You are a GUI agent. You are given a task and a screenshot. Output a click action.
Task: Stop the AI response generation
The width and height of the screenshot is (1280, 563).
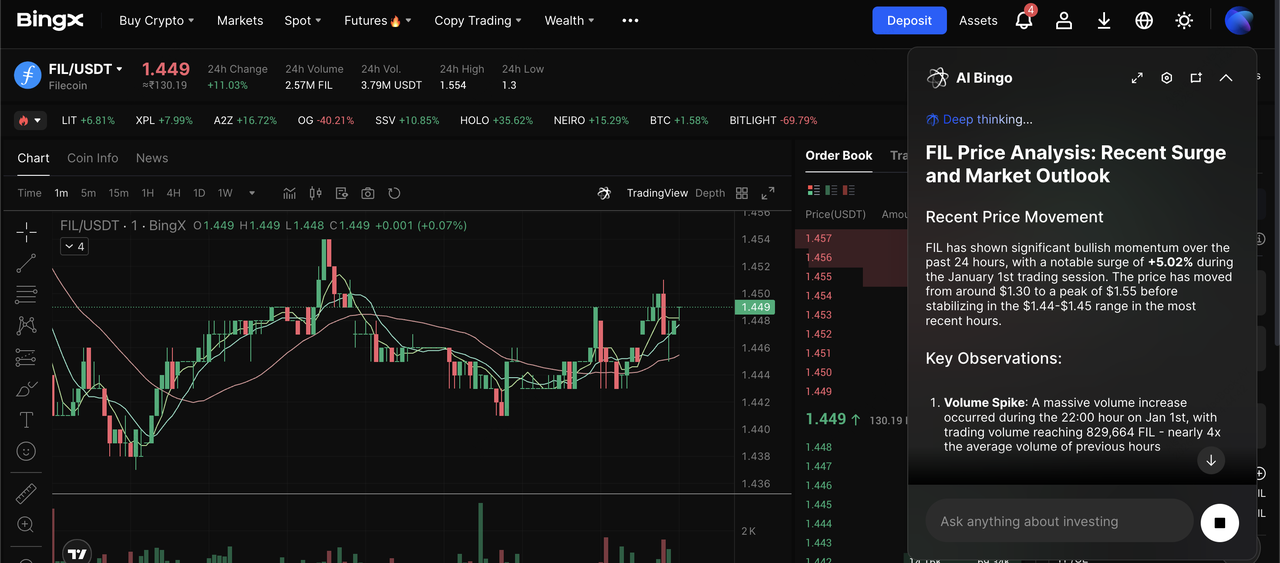(x=1219, y=522)
